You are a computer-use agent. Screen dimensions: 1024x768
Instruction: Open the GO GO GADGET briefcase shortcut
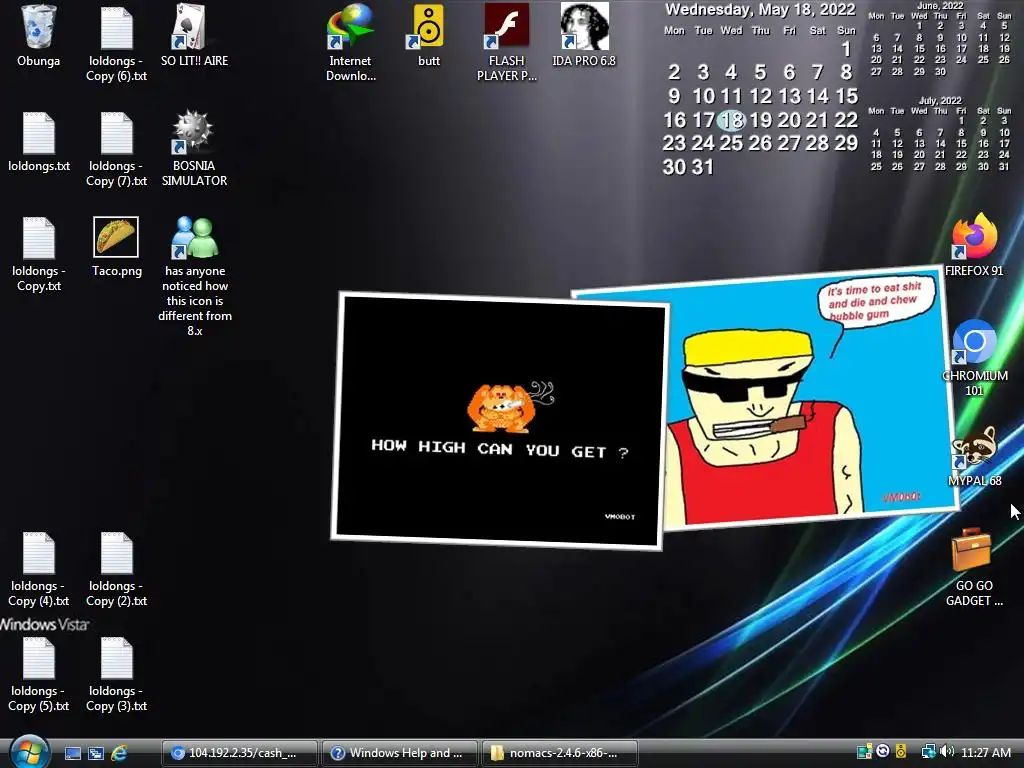tap(974, 568)
